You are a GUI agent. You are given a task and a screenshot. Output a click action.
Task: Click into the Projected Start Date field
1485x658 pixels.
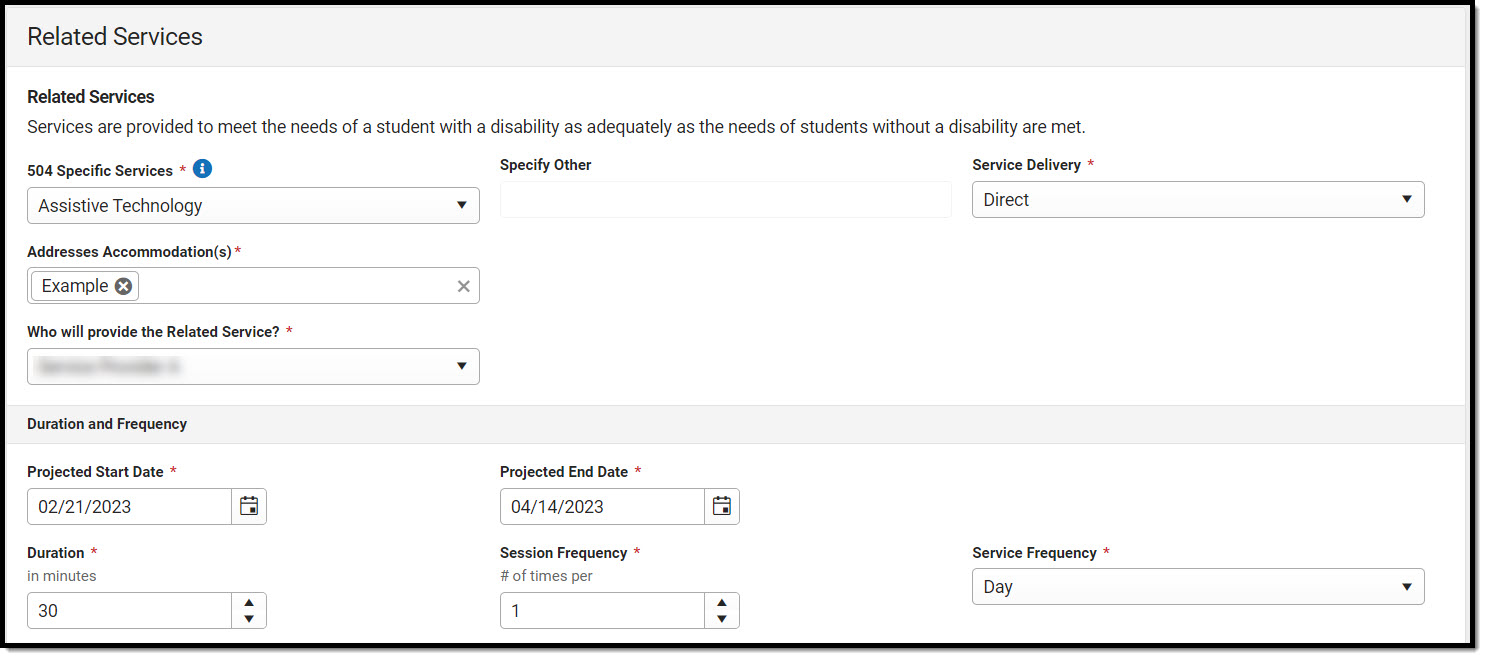point(130,507)
